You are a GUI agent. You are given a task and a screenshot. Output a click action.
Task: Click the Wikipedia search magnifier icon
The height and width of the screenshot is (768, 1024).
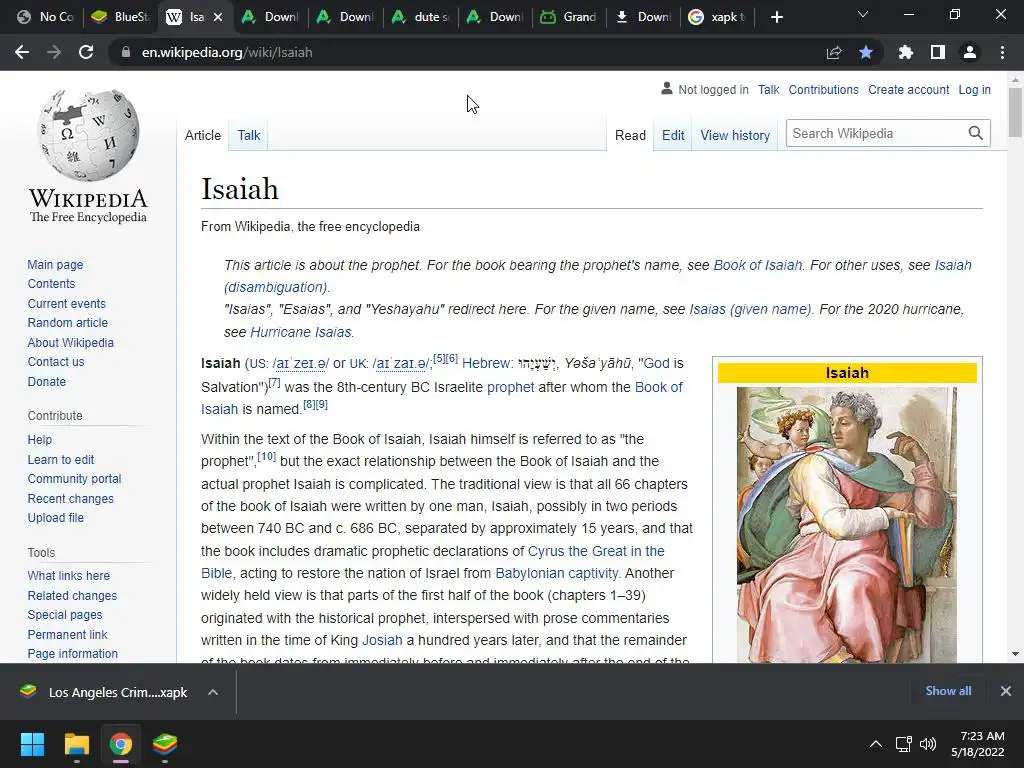tap(976, 133)
